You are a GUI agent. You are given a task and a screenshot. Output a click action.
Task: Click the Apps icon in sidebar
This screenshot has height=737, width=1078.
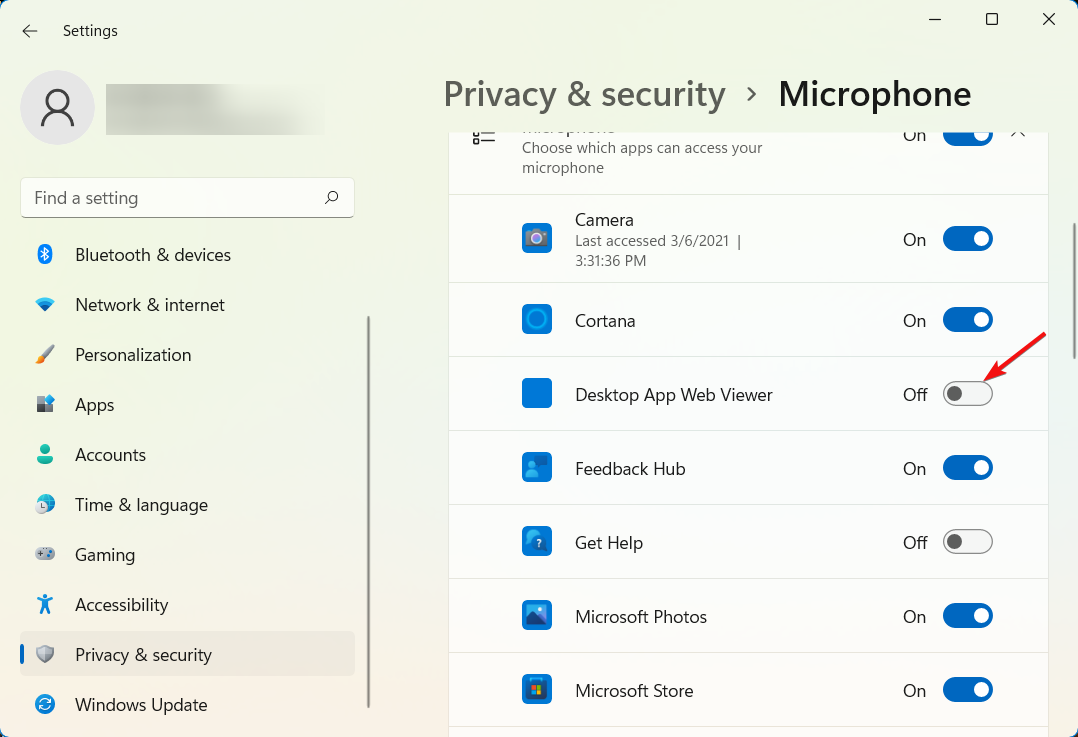(45, 404)
